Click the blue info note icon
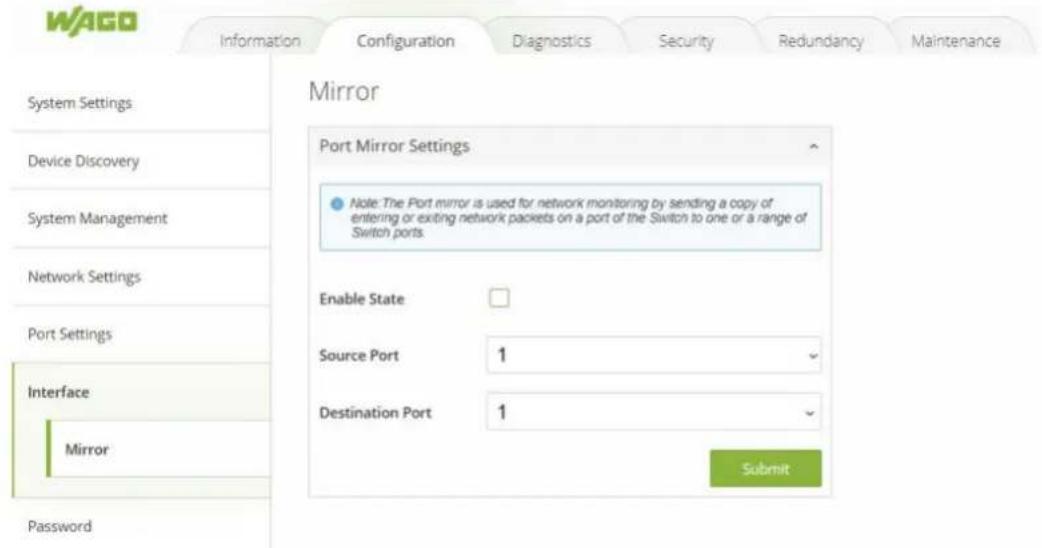 pyautogui.click(x=337, y=203)
